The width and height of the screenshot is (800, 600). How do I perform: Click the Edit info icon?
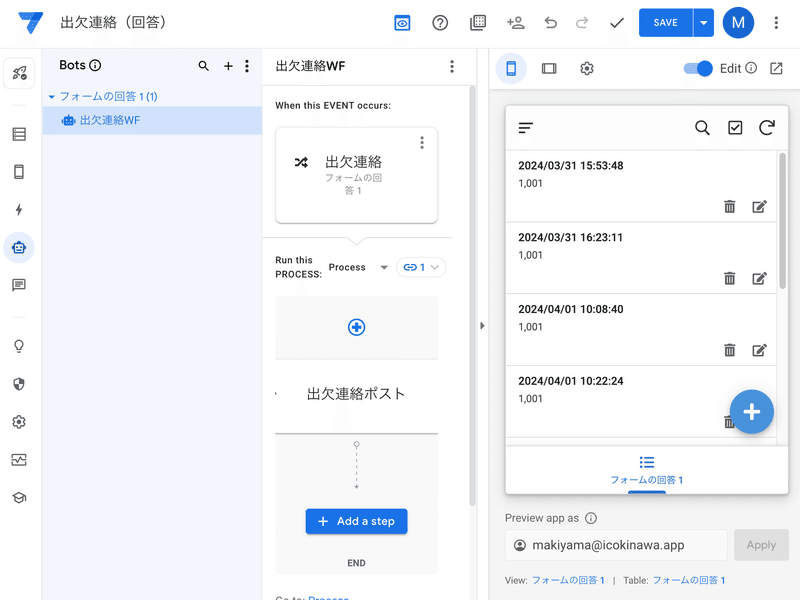[x=751, y=68]
